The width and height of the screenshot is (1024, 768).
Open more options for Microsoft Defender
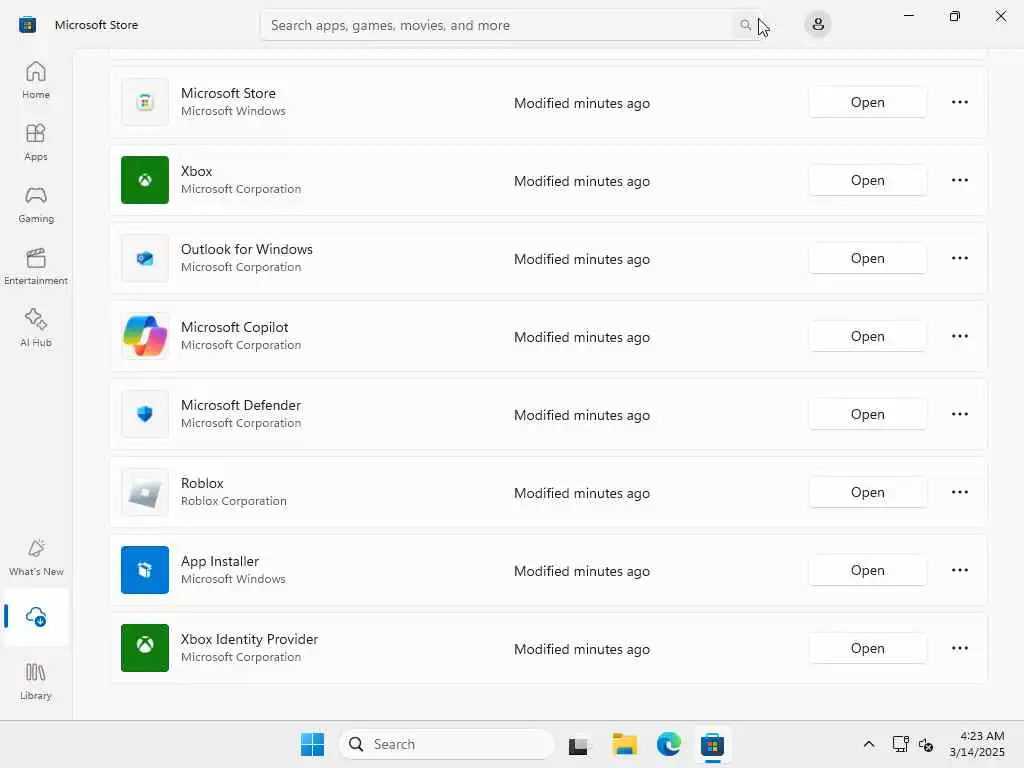click(959, 414)
